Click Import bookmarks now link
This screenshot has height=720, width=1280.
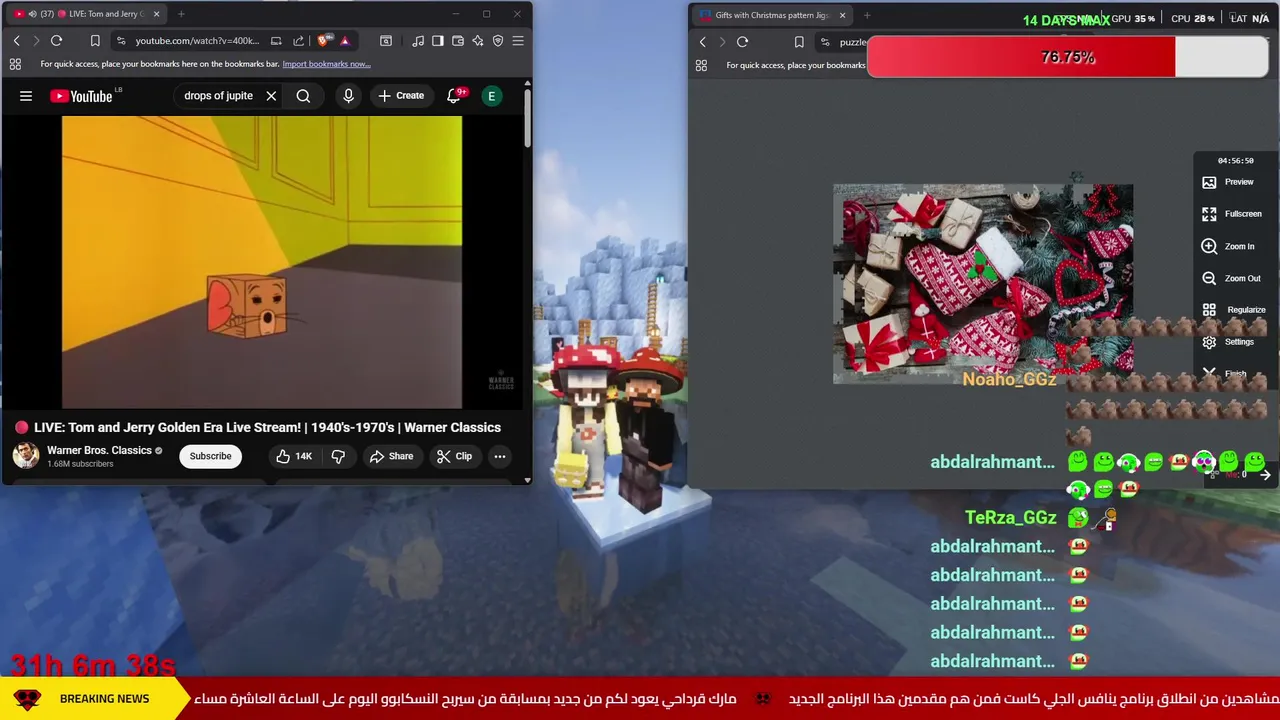click(x=326, y=64)
